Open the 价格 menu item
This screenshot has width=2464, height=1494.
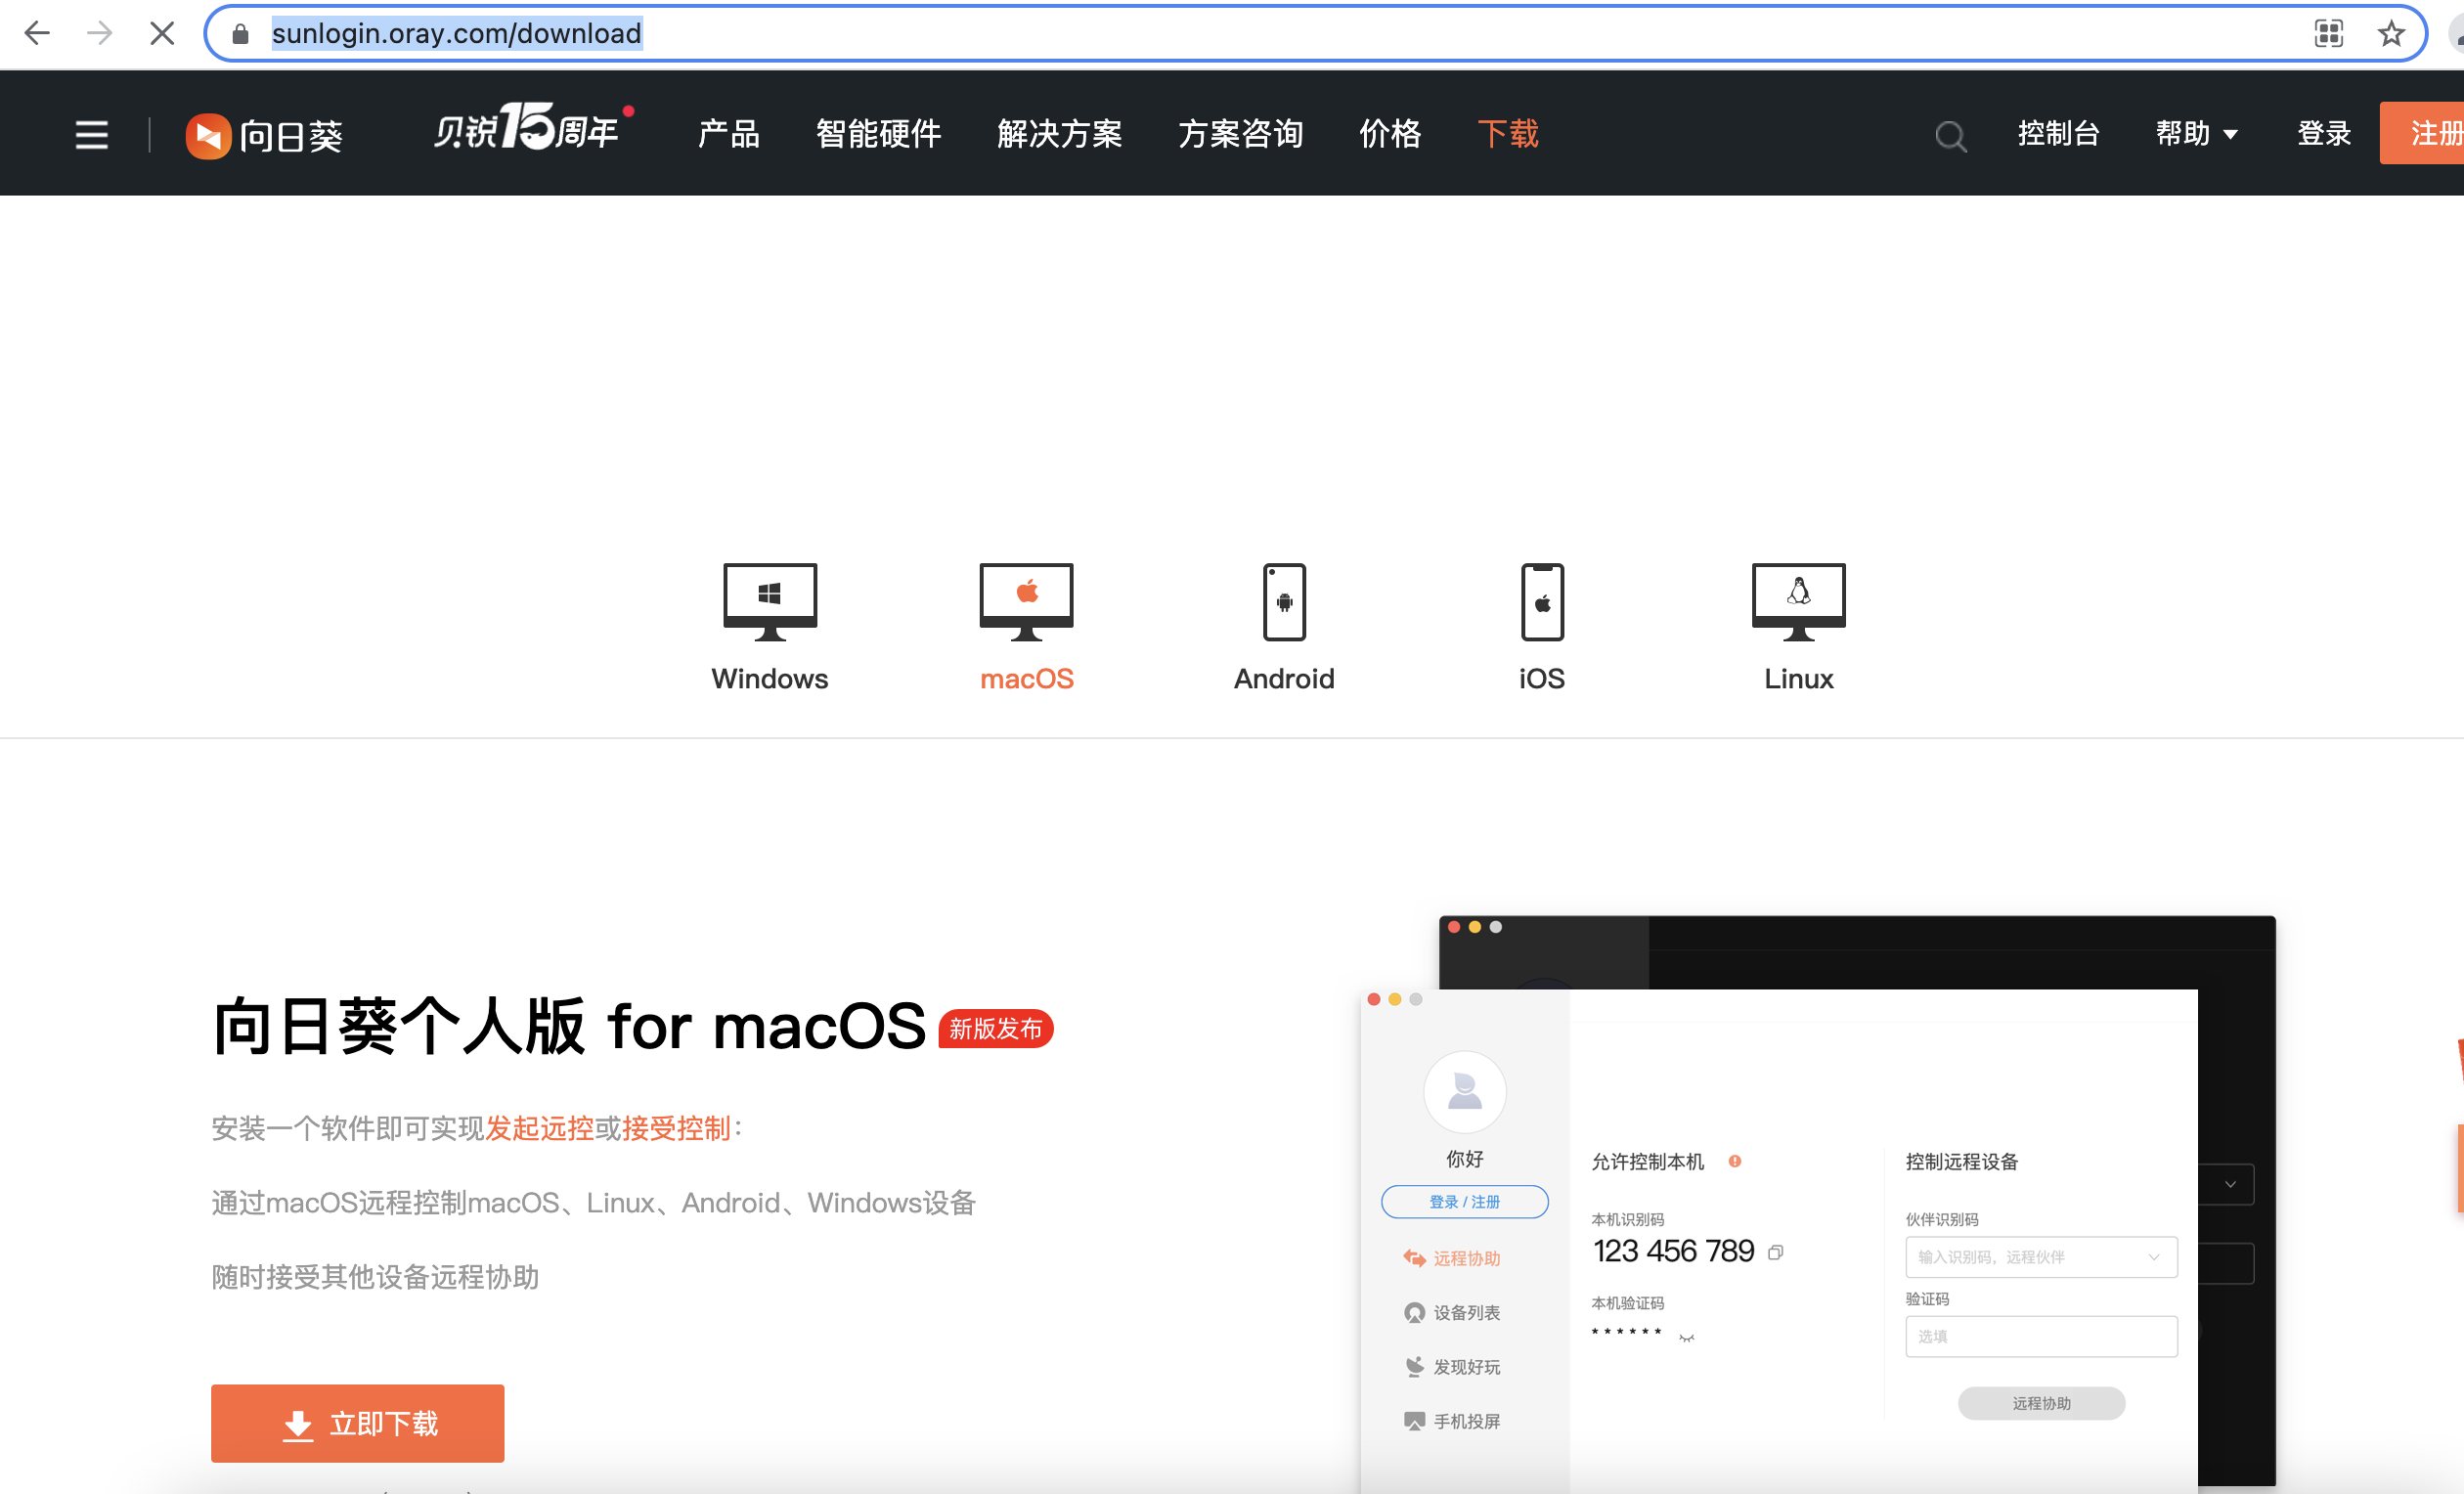click(x=1389, y=134)
